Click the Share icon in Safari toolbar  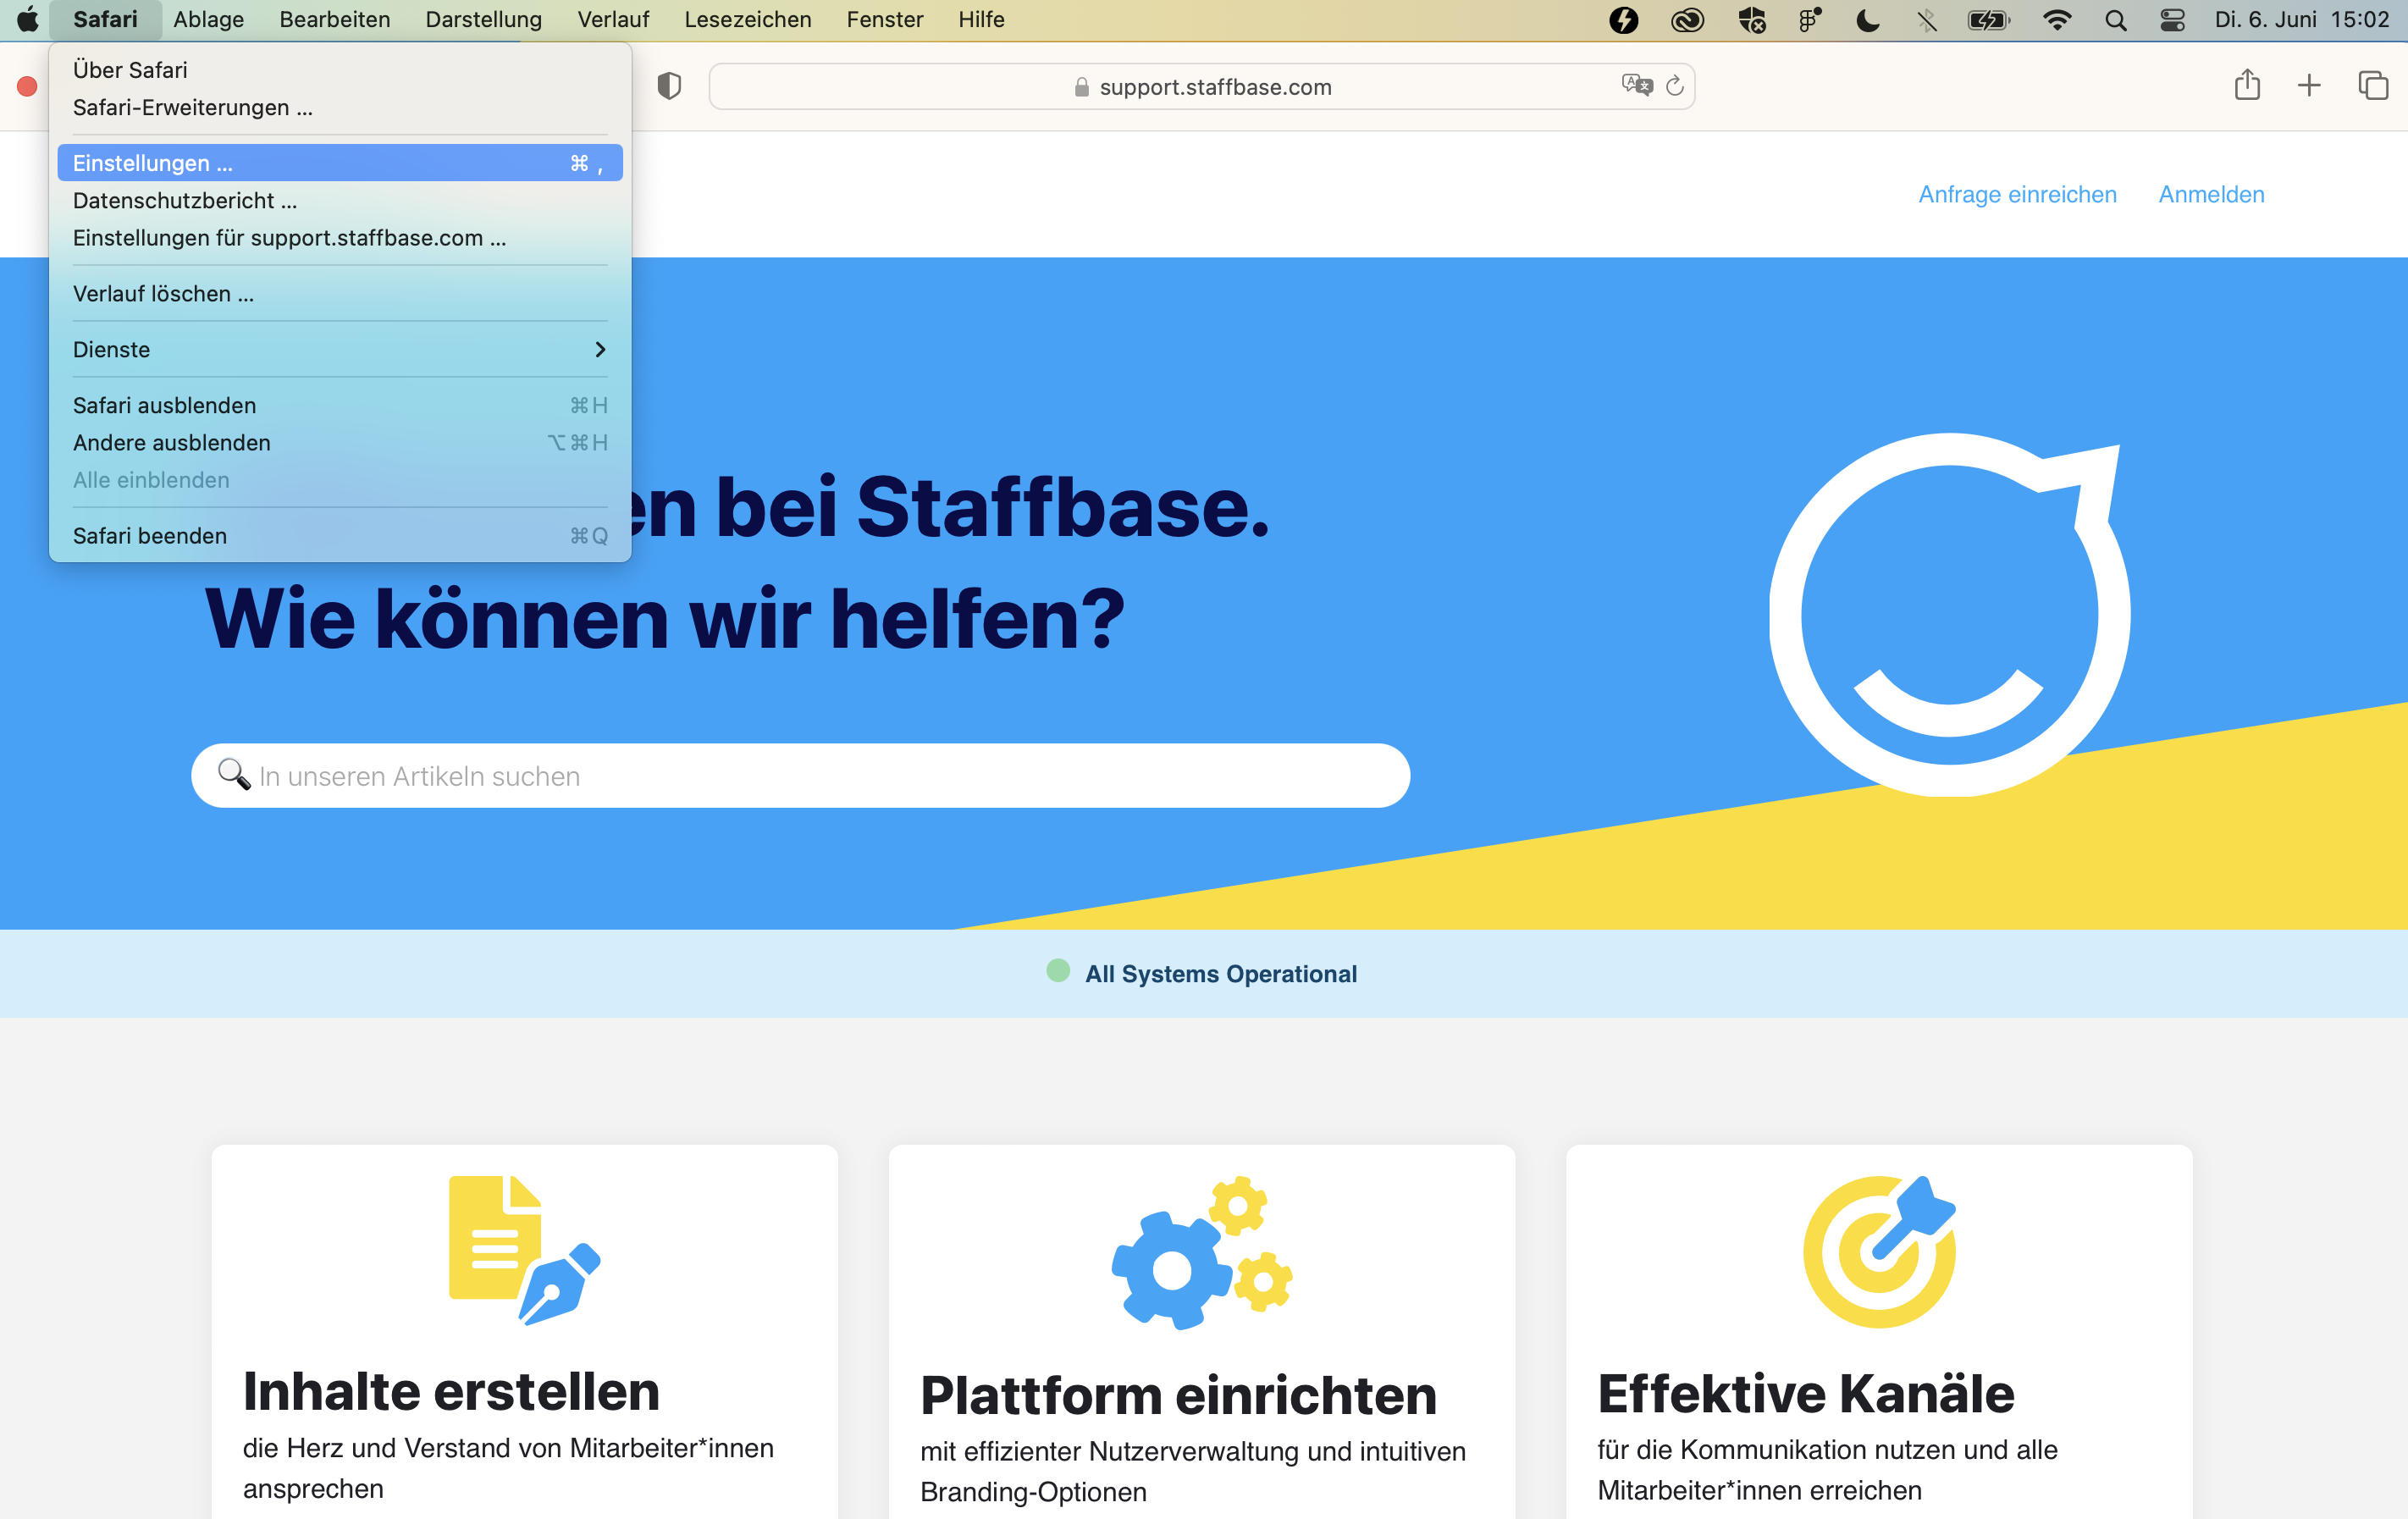(x=2247, y=85)
